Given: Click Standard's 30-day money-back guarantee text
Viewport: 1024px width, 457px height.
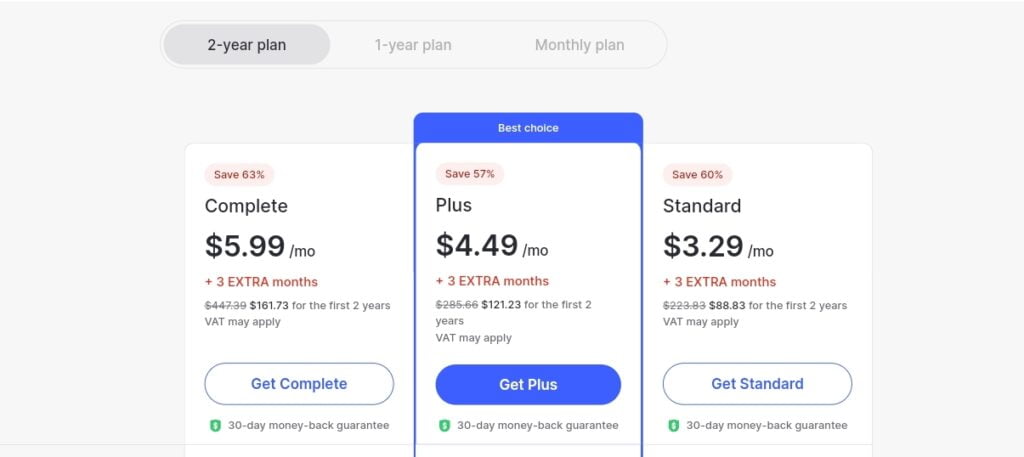Looking at the screenshot, I should tap(767, 426).
